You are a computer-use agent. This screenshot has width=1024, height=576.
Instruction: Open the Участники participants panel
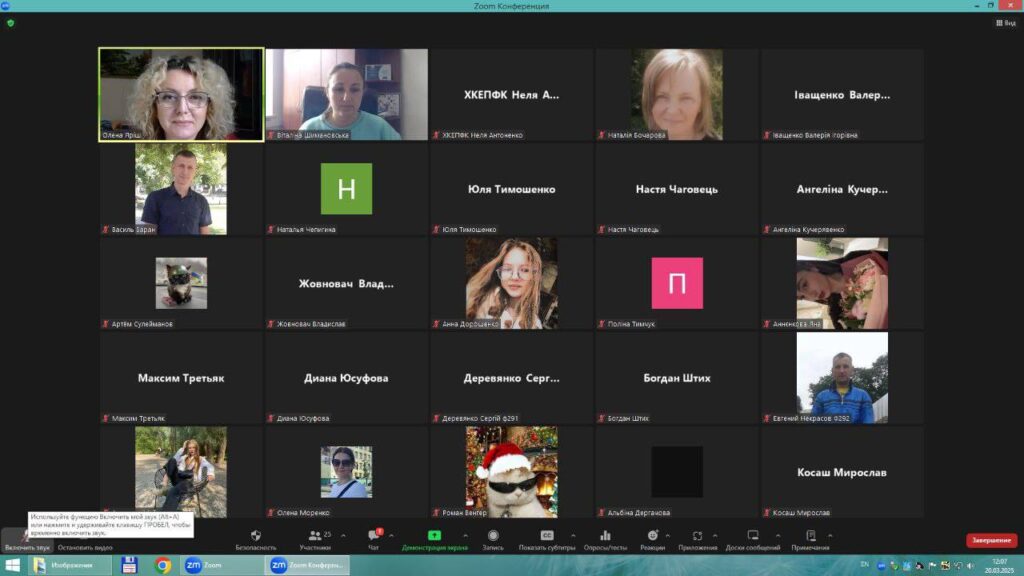click(315, 540)
